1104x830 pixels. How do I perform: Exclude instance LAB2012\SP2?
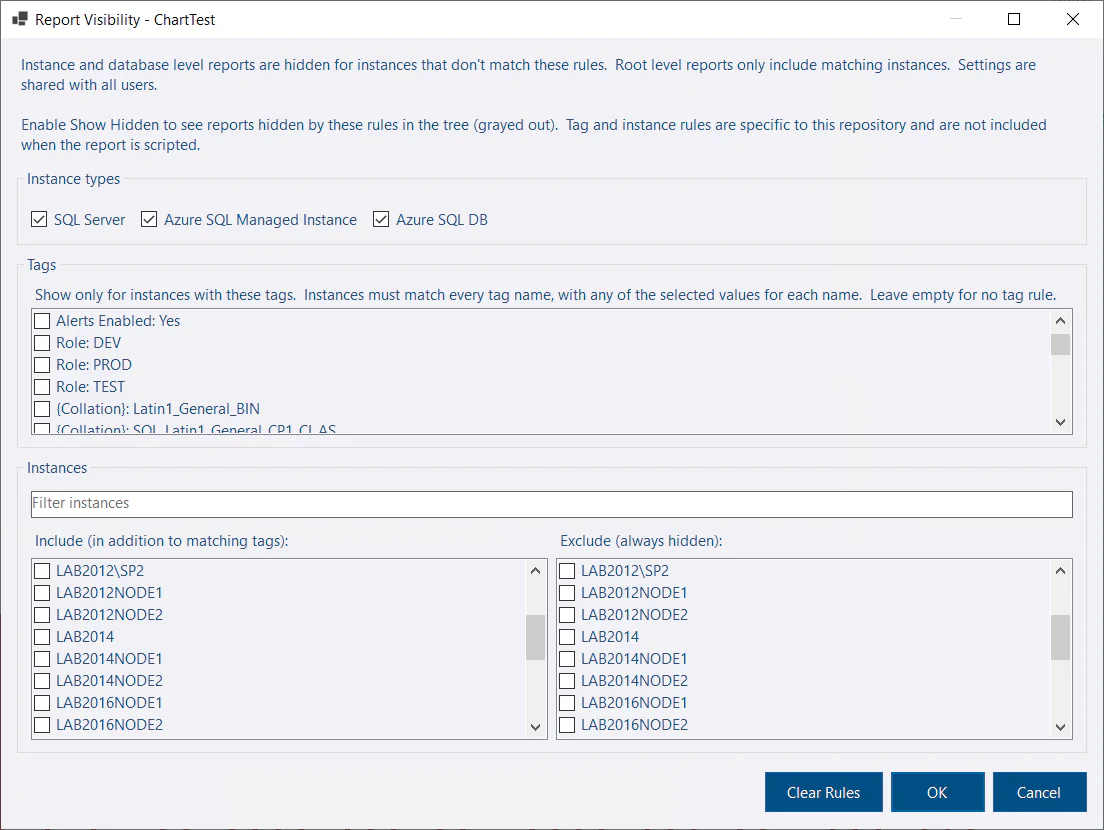point(567,571)
